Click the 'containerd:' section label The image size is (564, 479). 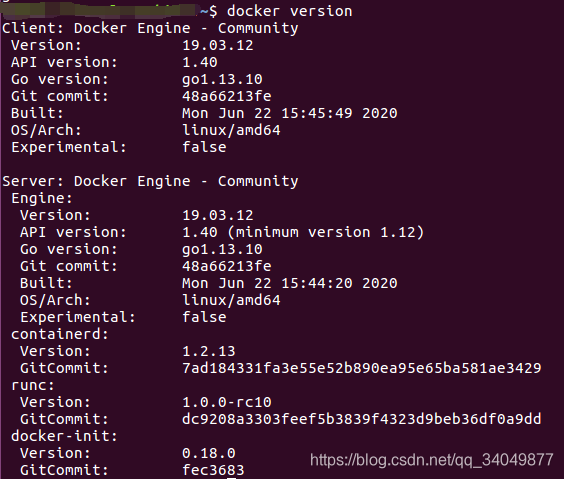click(60, 334)
